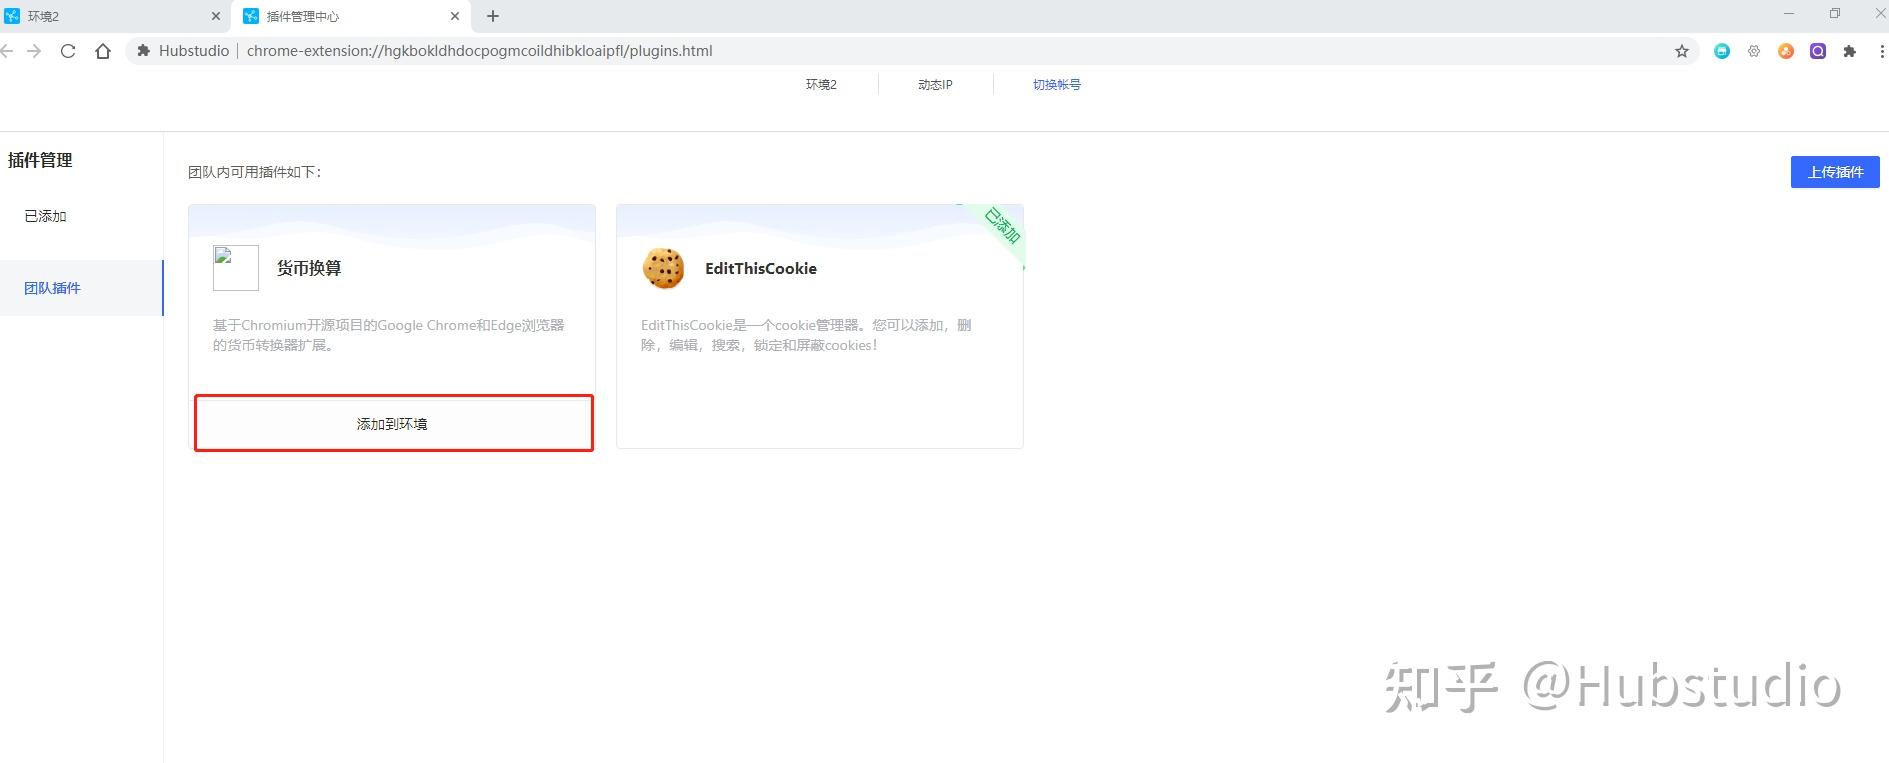Click the 上传插件 button

[1834, 172]
